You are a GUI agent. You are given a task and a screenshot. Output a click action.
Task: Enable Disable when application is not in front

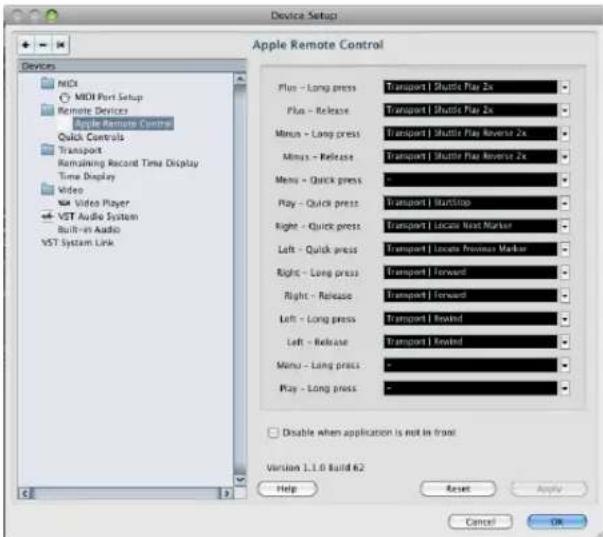click(273, 432)
